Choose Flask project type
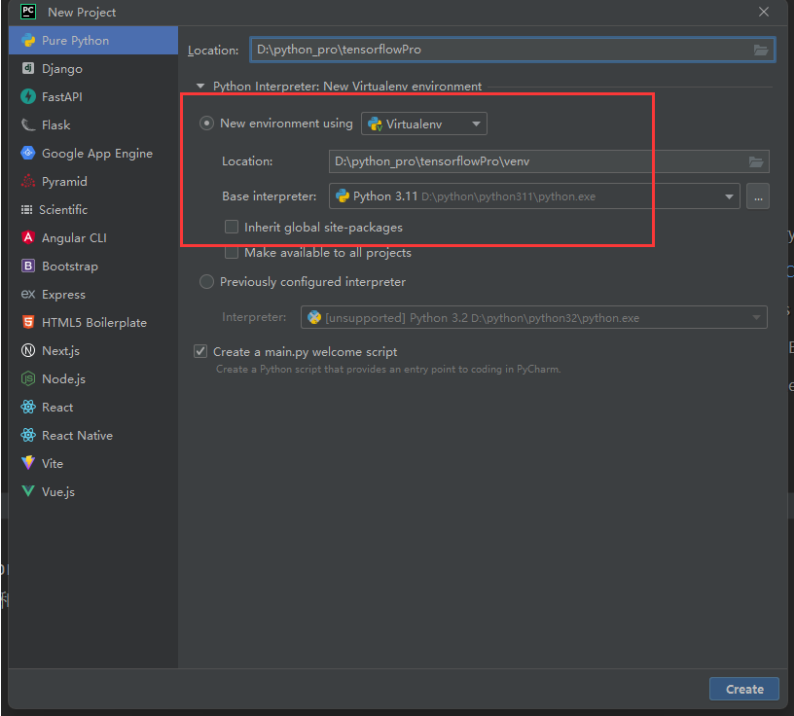The image size is (794, 716). click(x=93, y=125)
